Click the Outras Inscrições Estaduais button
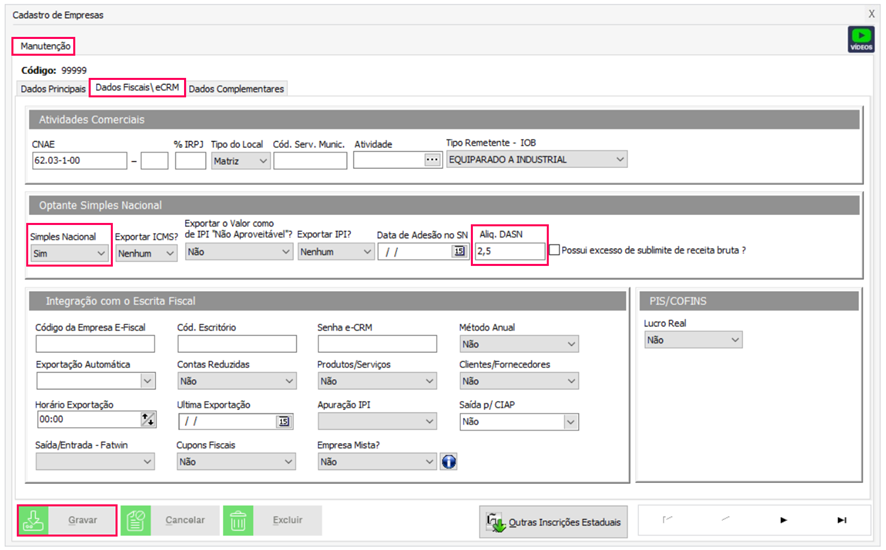 (555, 521)
